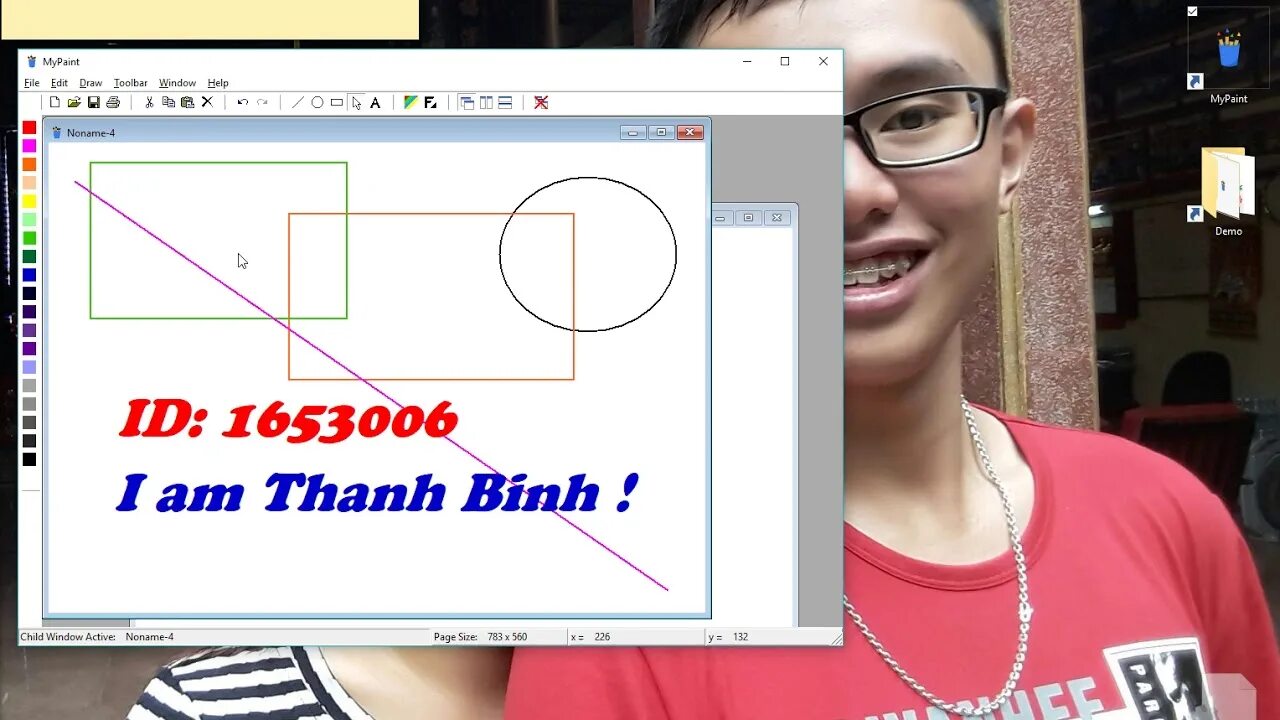Maximize the background child window
Screen dimensions: 1280x720
748,217
